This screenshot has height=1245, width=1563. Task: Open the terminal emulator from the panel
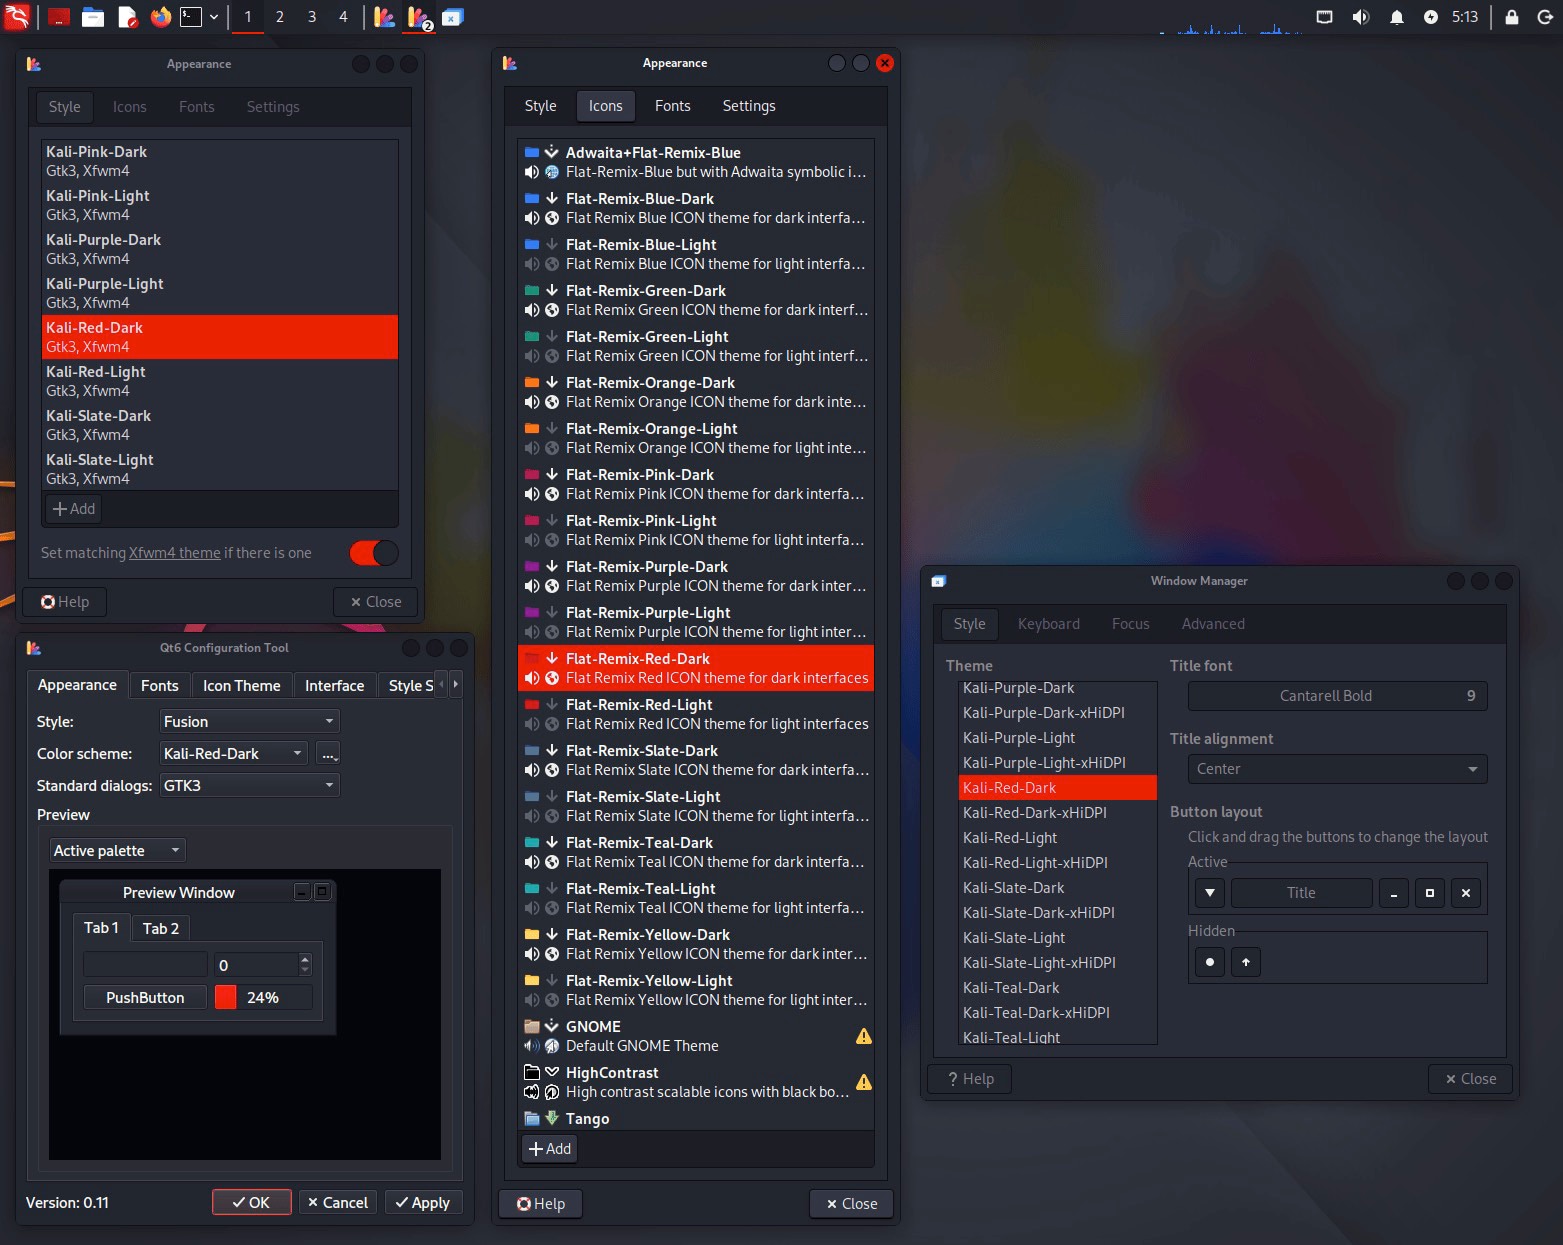tap(192, 17)
